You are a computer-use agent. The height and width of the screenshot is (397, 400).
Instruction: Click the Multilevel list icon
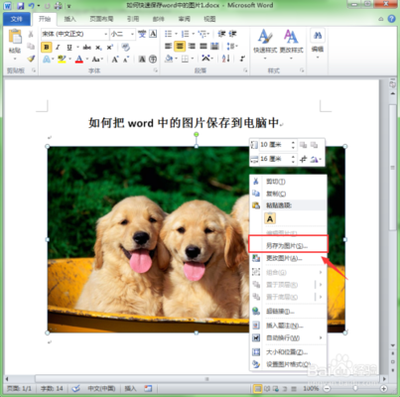(202, 34)
